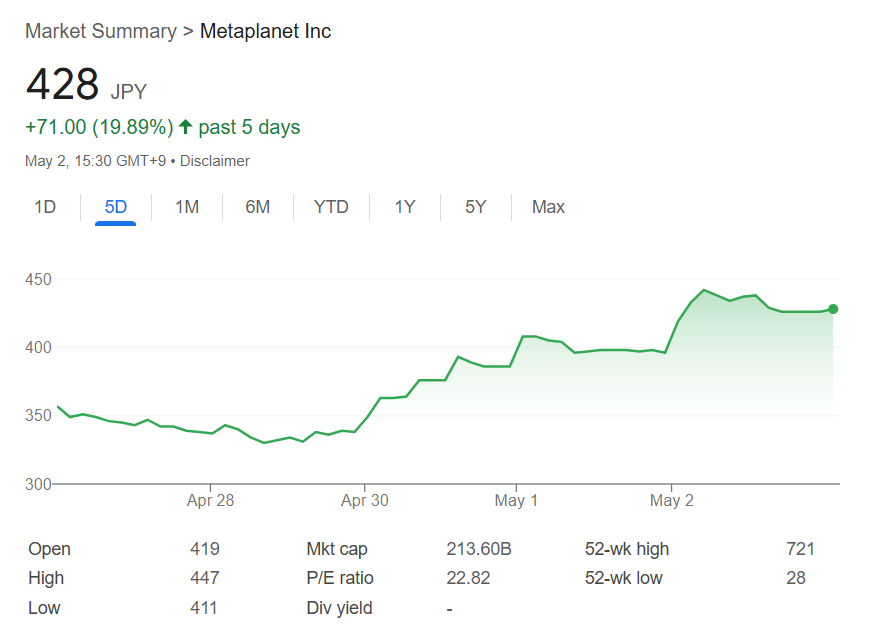Image resolution: width=874 pixels, height=629 pixels.
Task: Open the Disclaimer link
Action: [215, 161]
